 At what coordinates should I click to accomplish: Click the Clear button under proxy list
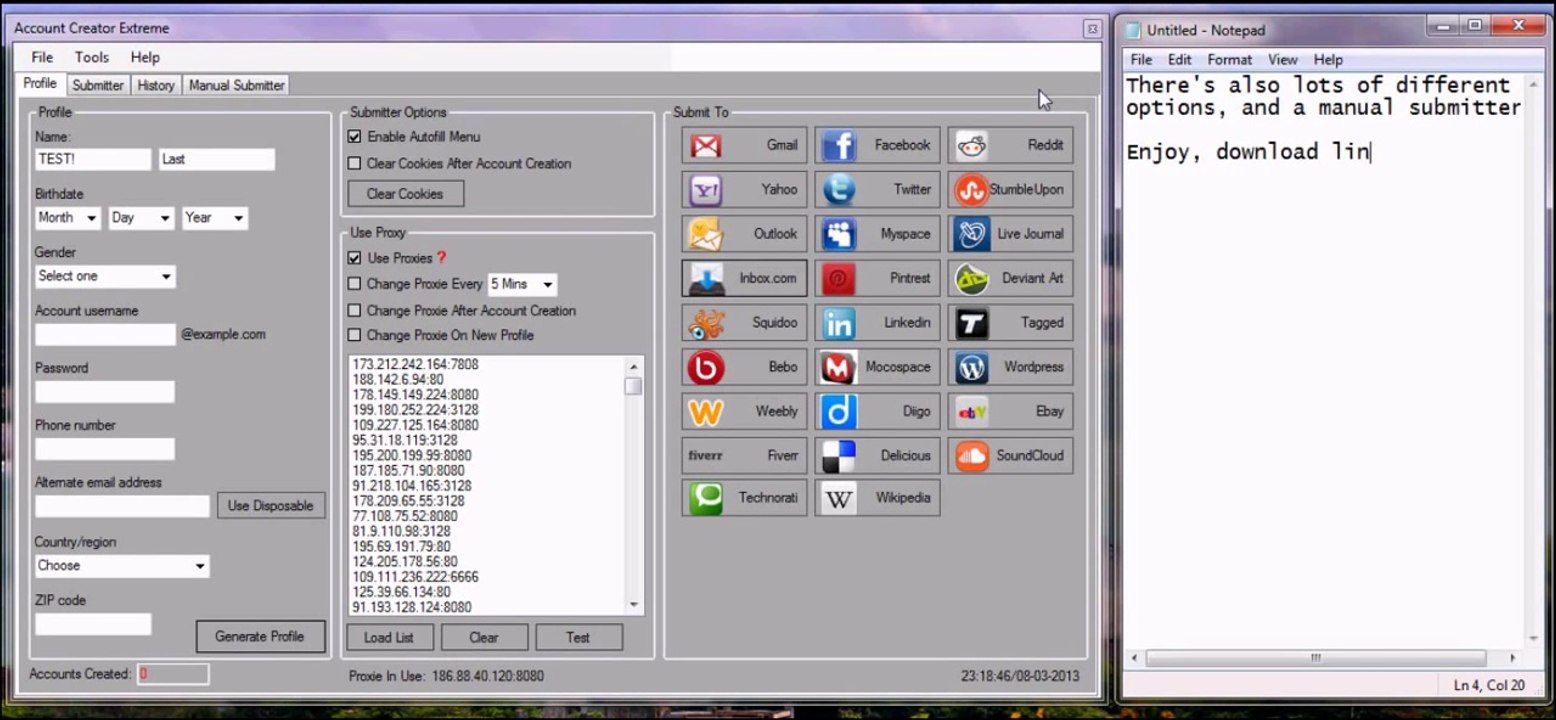(484, 638)
